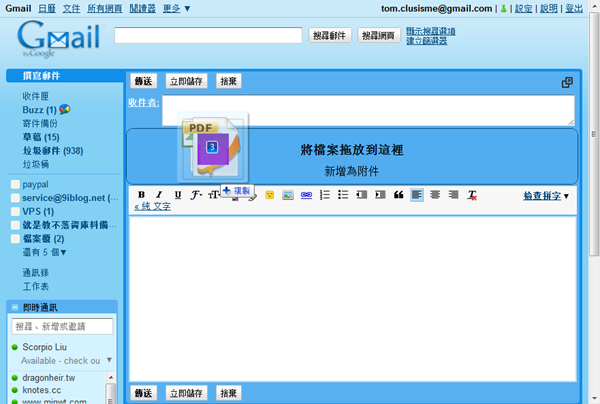Open 寄件備份 sent mail
The height and width of the screenshot is (404, 600).
click(x=40, y=123)
